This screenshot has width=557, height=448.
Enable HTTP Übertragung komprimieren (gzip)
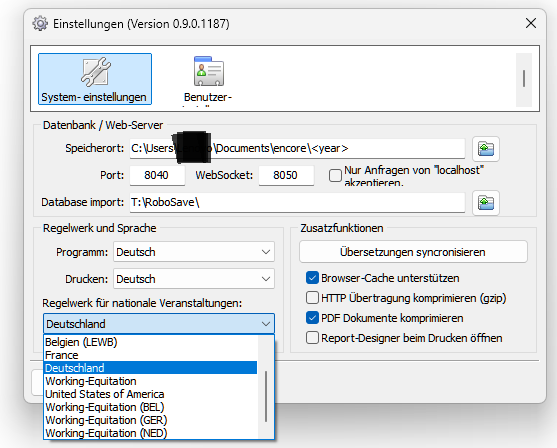tap(312, 298)
